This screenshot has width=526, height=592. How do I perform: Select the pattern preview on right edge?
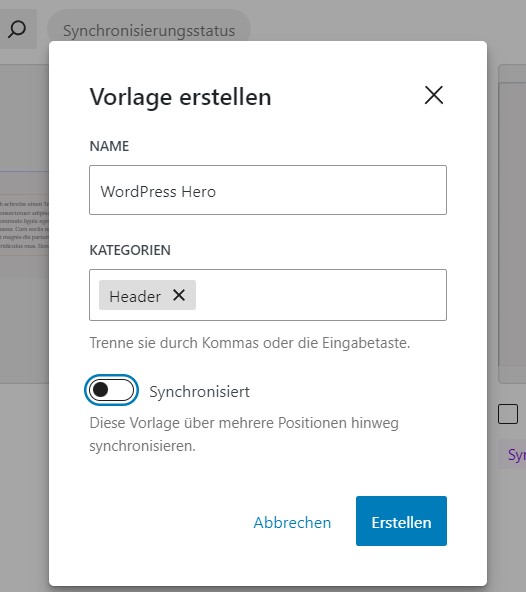point(512,224)
